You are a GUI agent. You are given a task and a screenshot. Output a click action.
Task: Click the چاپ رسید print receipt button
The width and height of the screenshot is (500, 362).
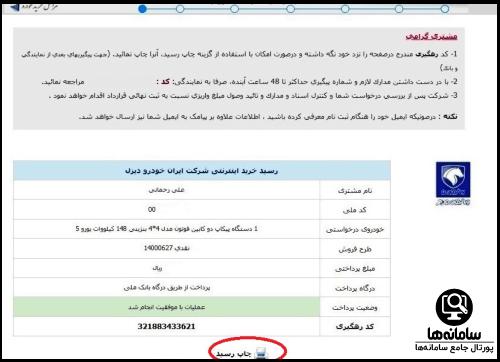coord(242,353)
